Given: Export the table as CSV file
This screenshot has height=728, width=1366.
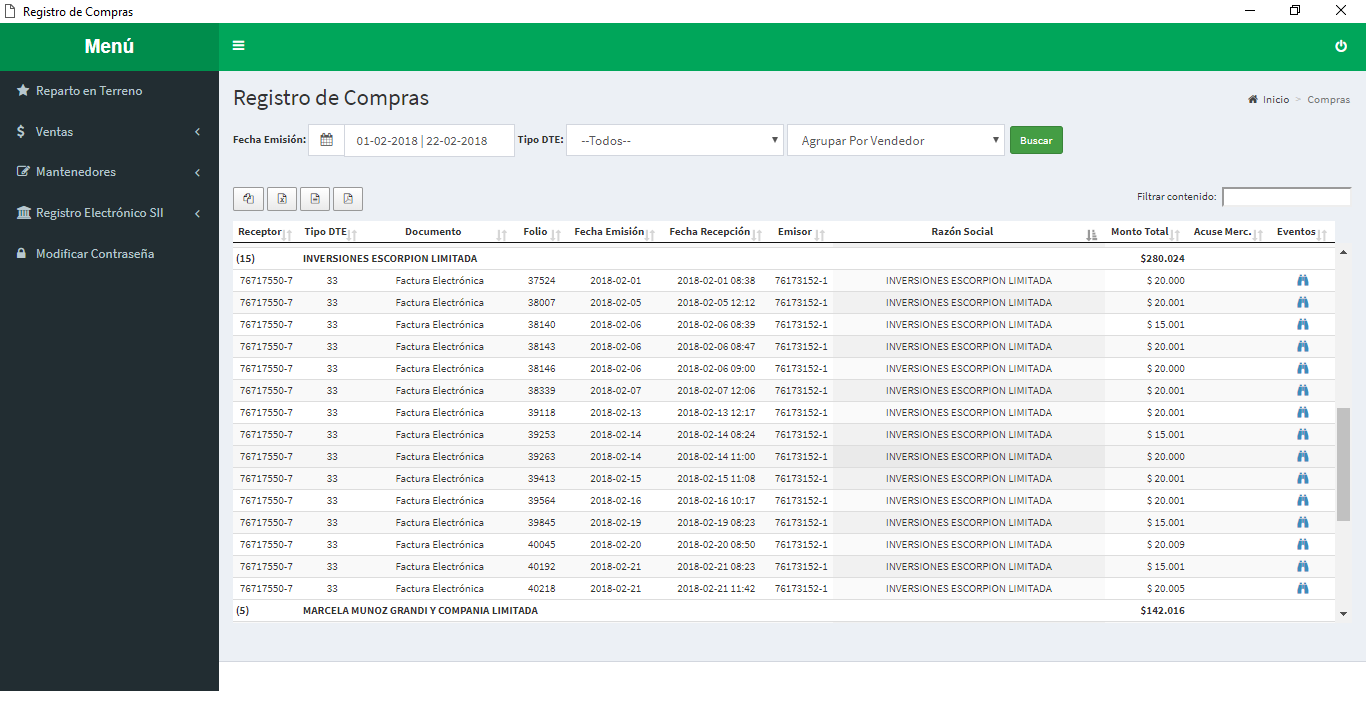Looking at the screenshot, I should tap(315, 199).
